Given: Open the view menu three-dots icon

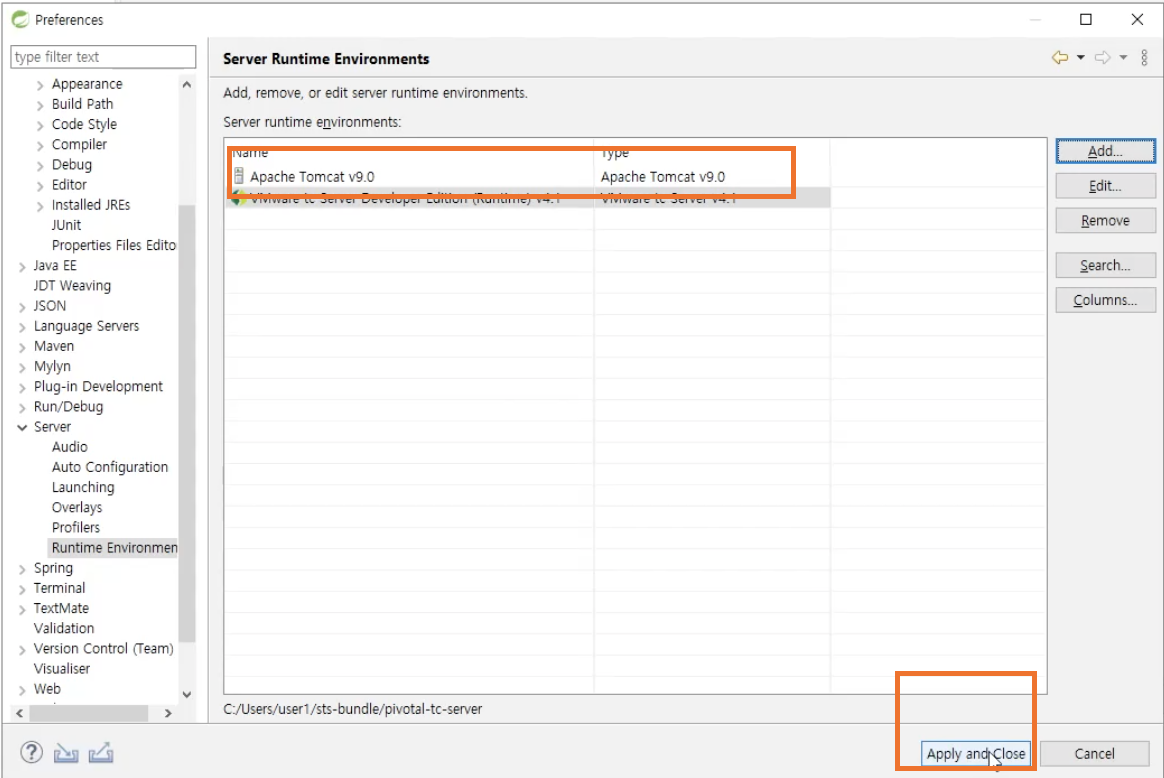Looking at the screenshot, I should [x=1144, y=58].
